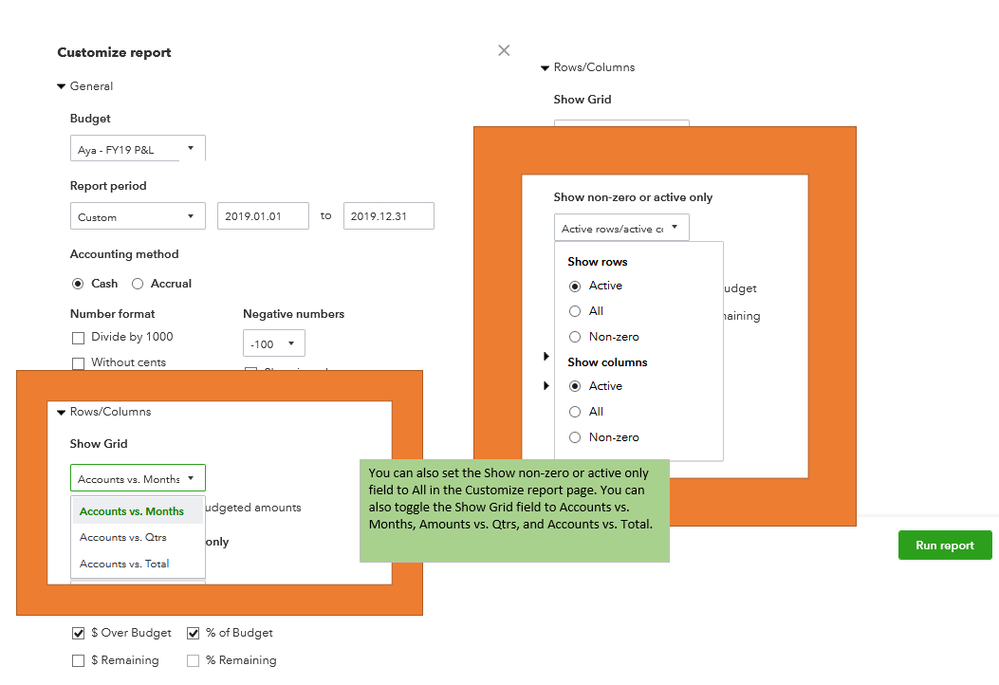Select All under Show rows

(575, 311)
